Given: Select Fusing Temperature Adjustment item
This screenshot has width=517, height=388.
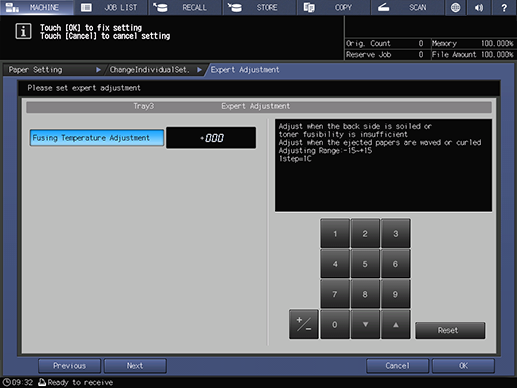Looking at the screenshot, I should click(x=97, y=138).
